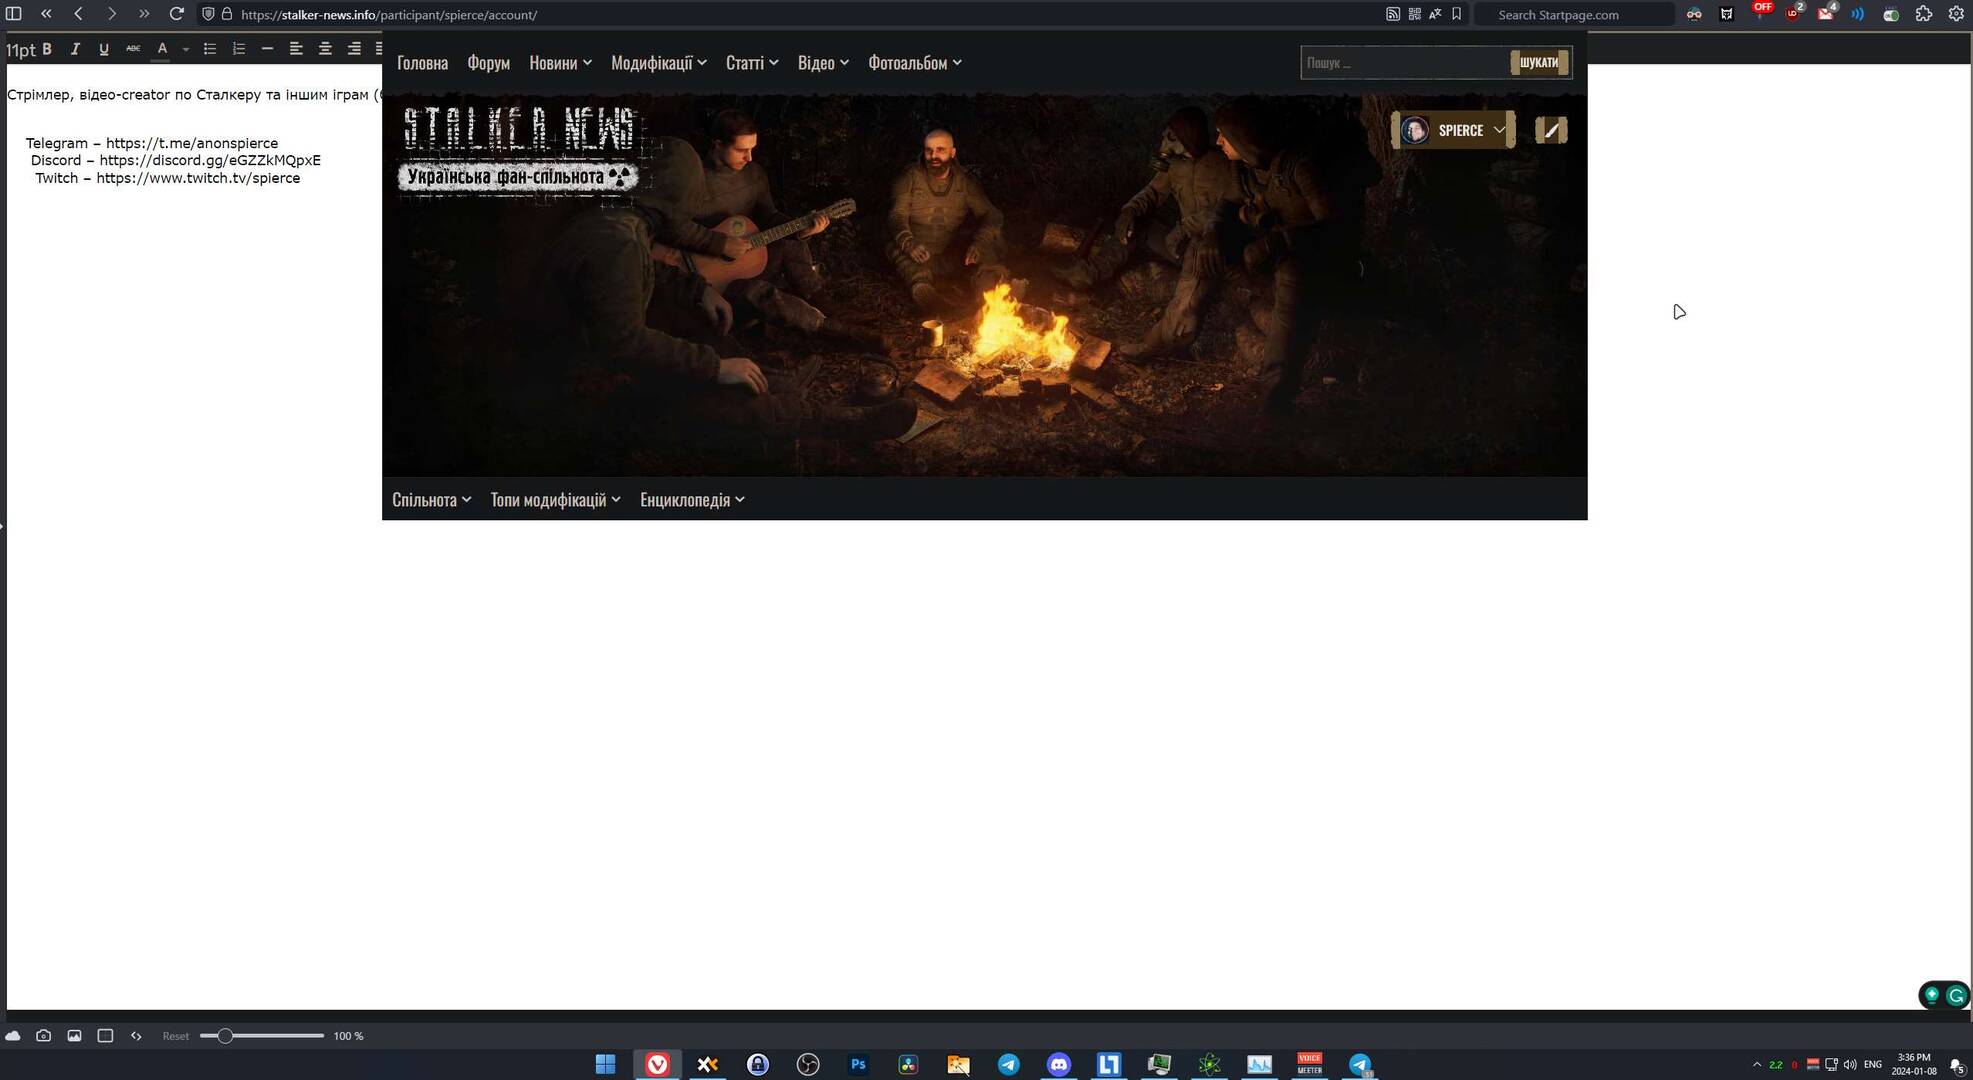Reload the current page

pyautogui.click(x=177, y=14)
